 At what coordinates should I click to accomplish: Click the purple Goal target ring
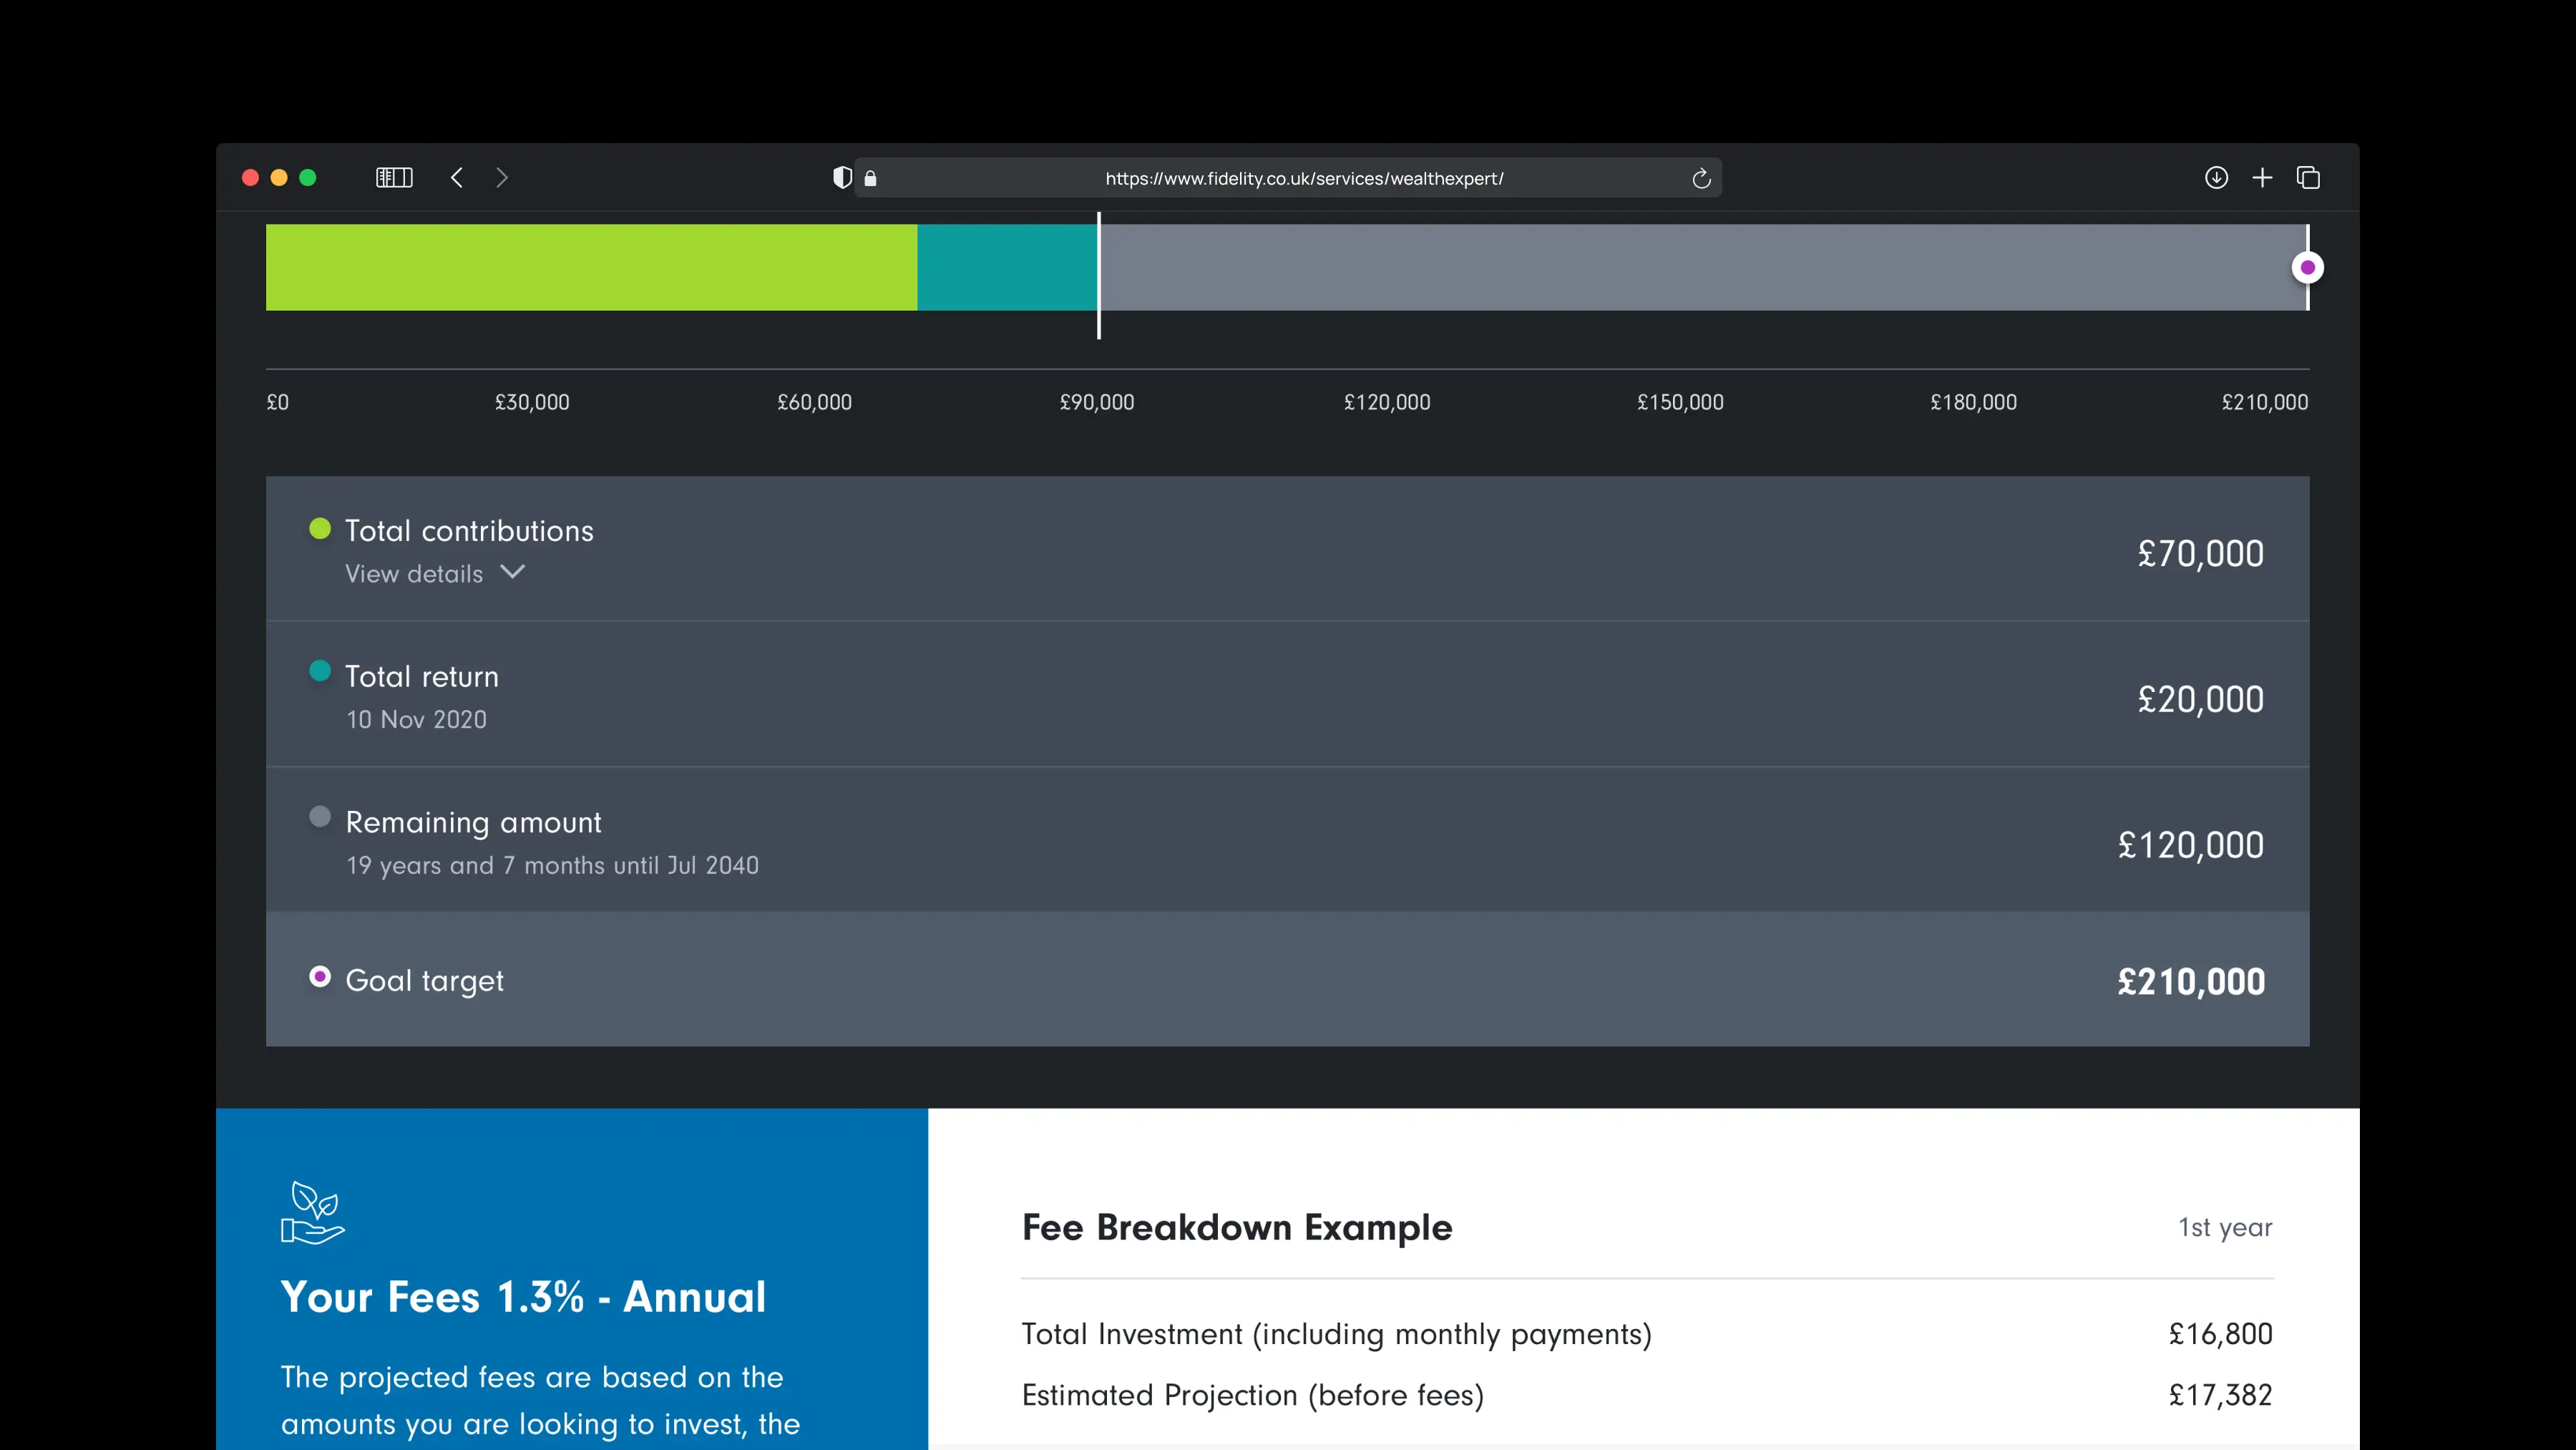(320, 976)
